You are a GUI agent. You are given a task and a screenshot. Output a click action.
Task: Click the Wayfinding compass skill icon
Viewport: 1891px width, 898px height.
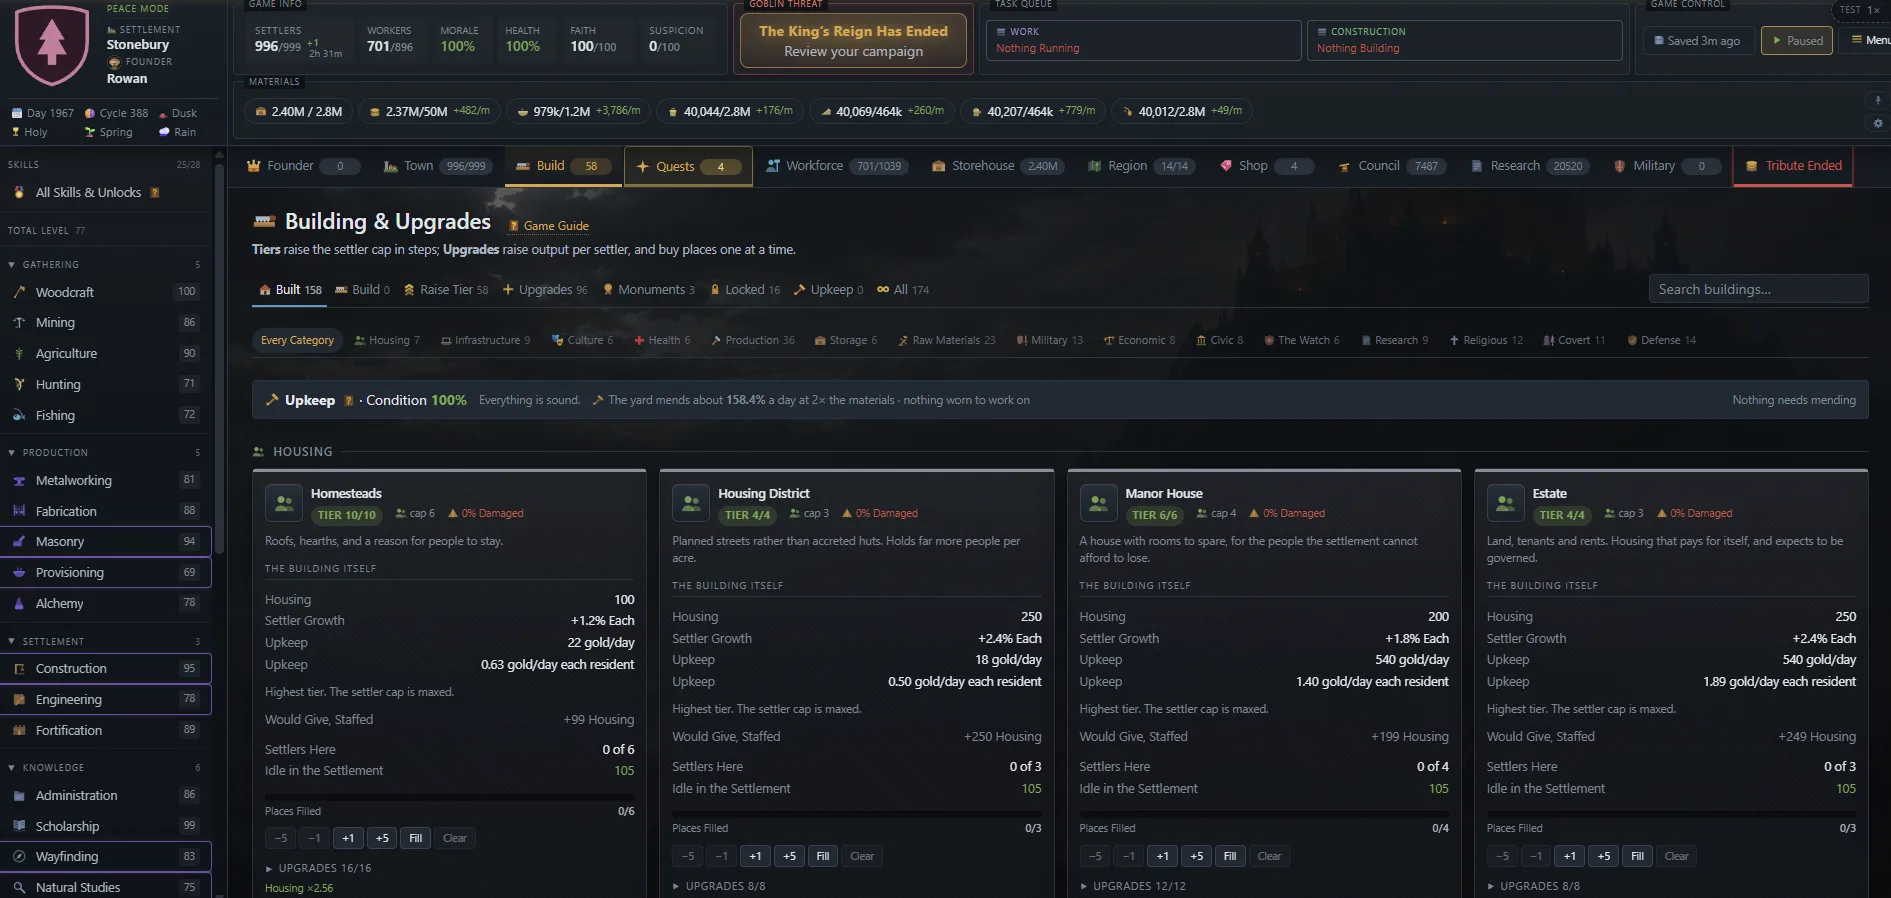pos(19,857)
